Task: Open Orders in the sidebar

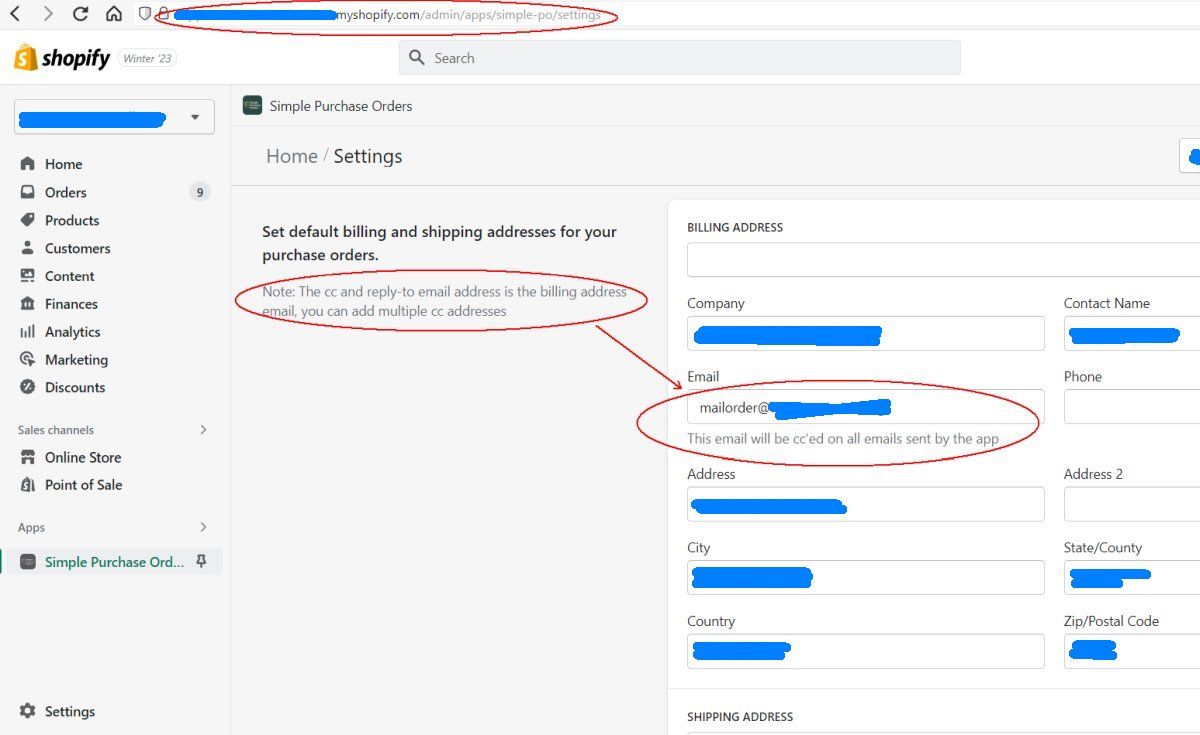Action: pyautogui.click(x=66, y=192)
